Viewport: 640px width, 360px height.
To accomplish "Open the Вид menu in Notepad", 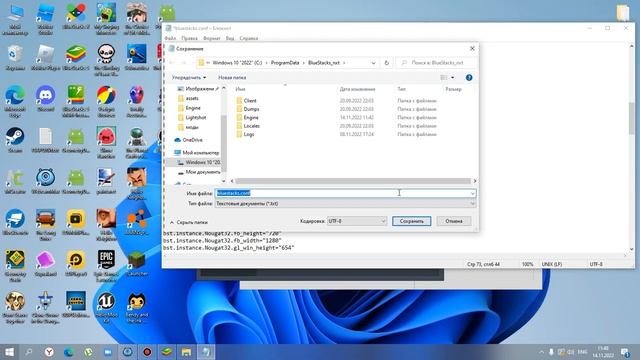I will (x=230, y=38).
